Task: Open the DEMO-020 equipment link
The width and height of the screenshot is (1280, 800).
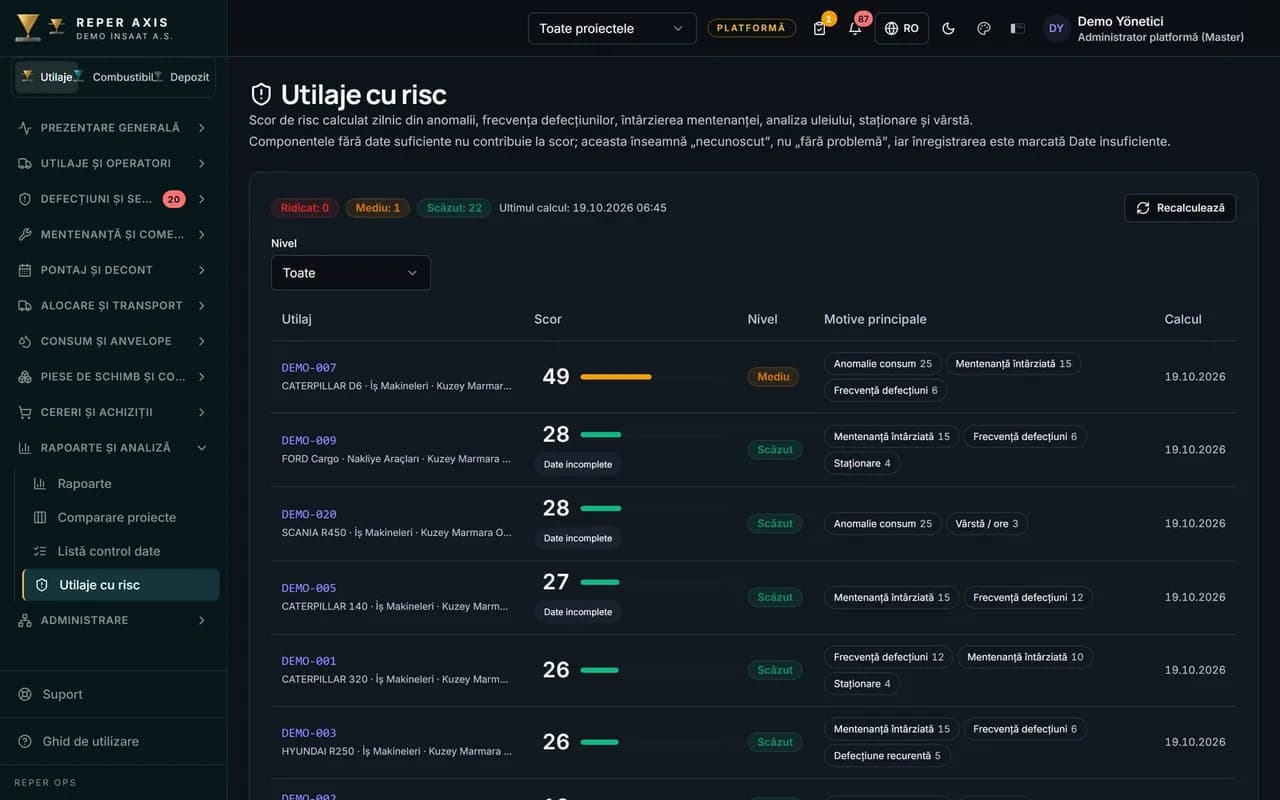Action: [x=309, y=514]
